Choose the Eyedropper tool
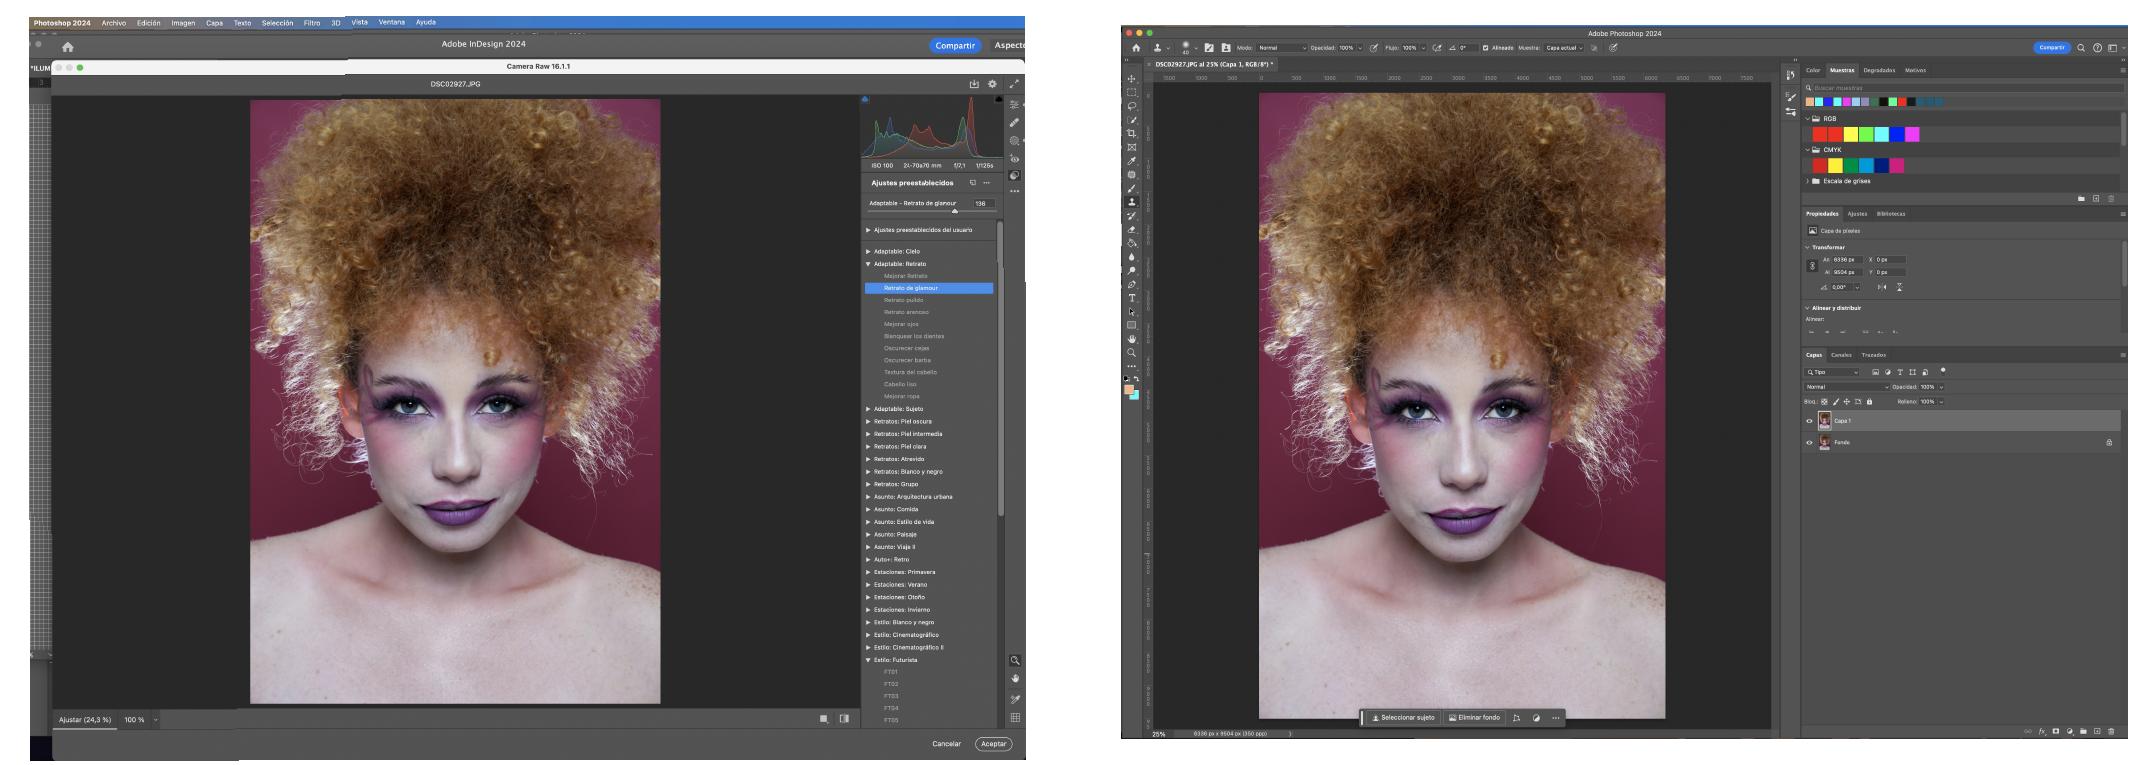The height and width of the screenshot is (765, 2147). [x=1132, y=161]
